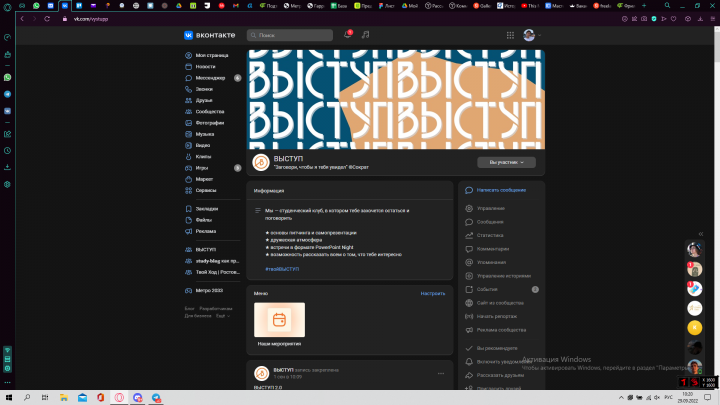Click the page vertical scrollbar
Image resolution: width=720 pixels, height=405 pixels.
pyautogui.click(x=717, y=207)
